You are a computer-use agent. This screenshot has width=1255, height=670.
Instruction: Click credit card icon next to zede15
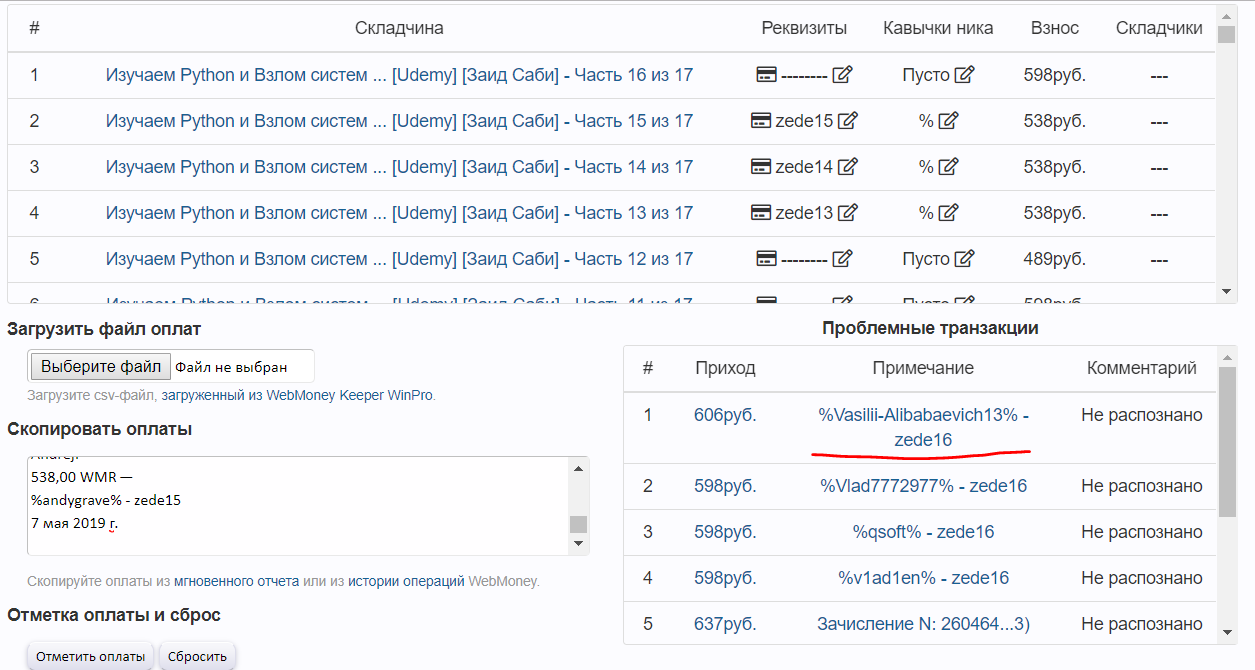[761, 121]
